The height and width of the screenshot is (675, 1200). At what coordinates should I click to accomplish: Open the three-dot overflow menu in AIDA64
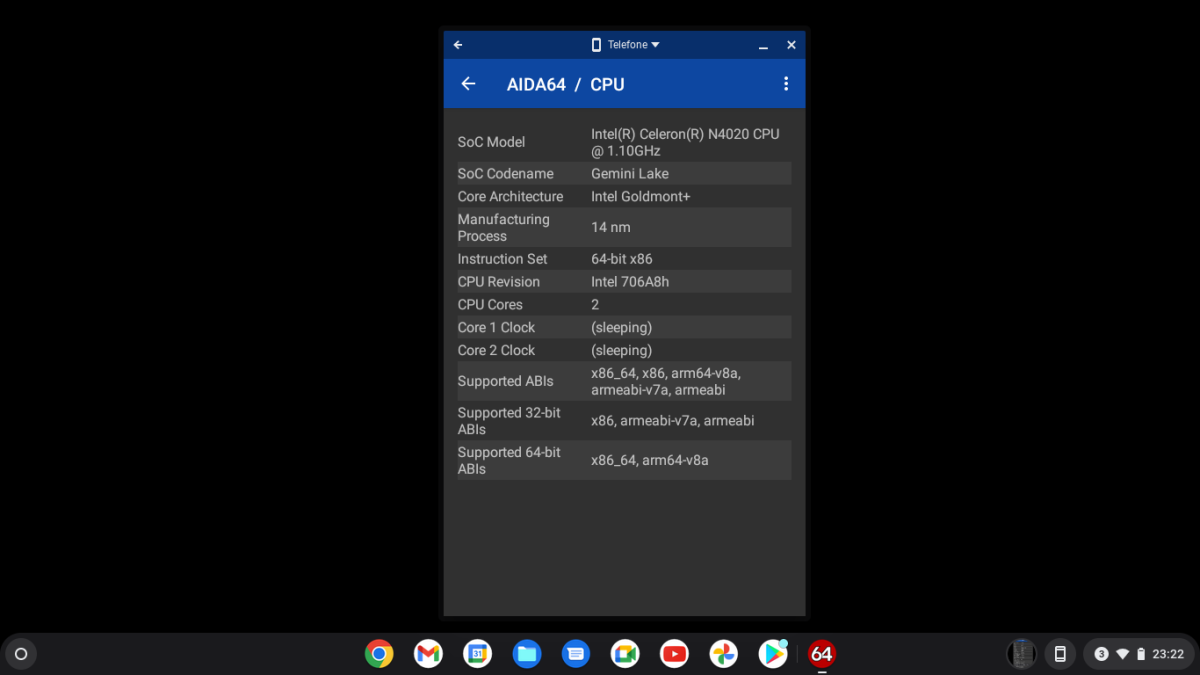pyautogui.click(x=786, y=84)
